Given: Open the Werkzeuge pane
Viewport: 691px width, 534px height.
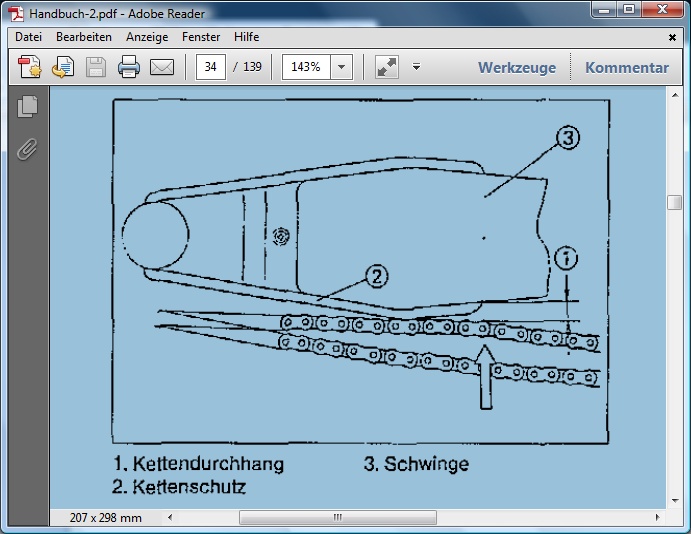Looking at the screenshot, I should (516, 68).
